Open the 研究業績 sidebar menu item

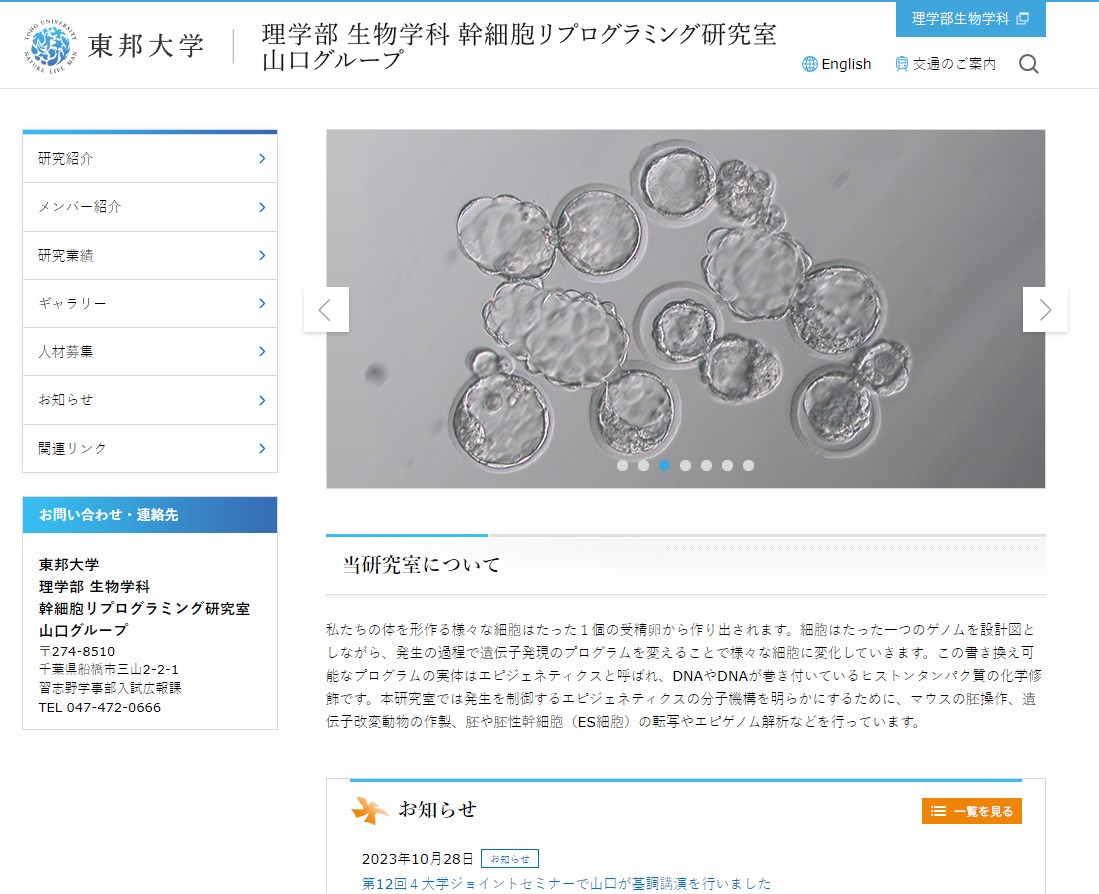coord(150,256)
